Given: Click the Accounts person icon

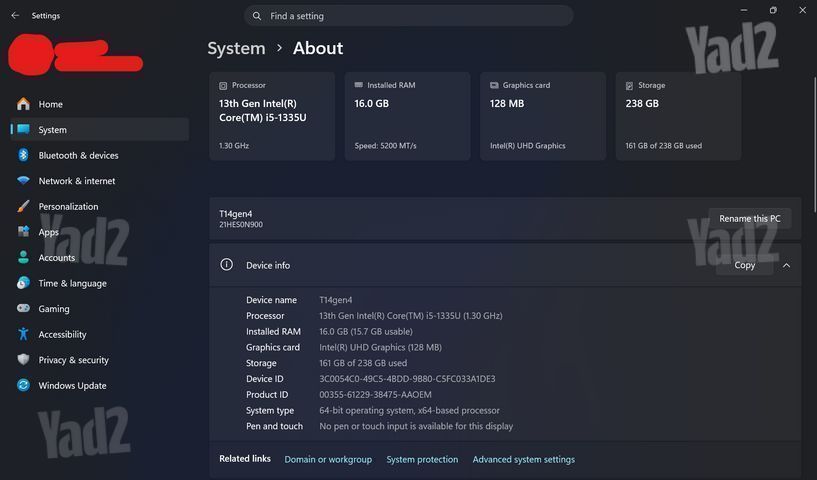Looking at the screenshot, I should coord(23,257).
